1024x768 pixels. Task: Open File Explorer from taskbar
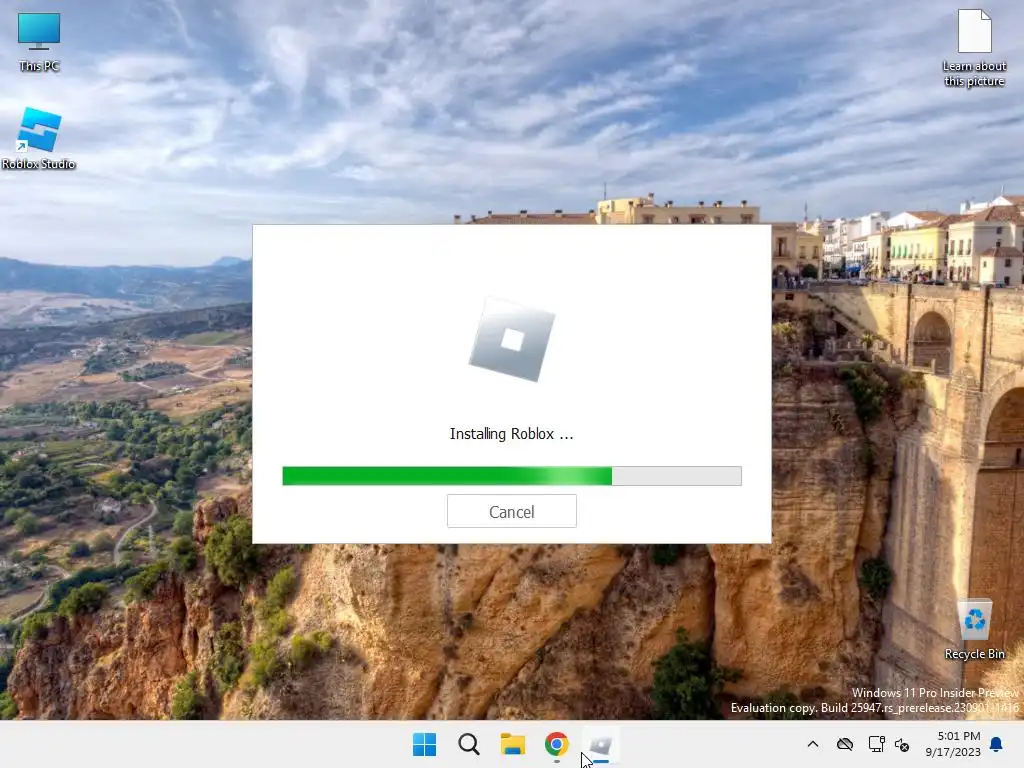tap(513, 744)
